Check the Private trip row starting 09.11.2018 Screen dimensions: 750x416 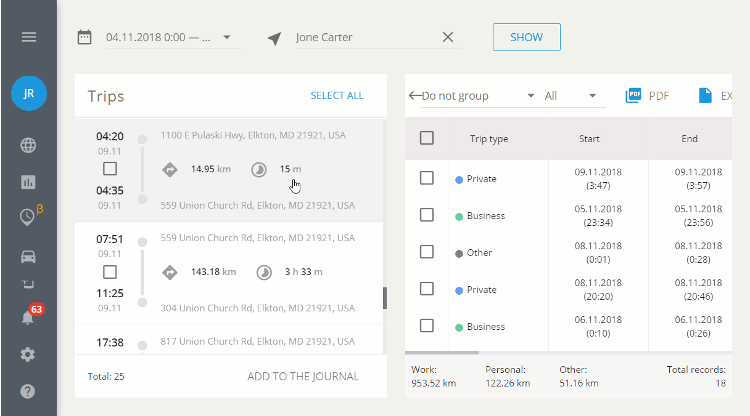coord(427,178)
